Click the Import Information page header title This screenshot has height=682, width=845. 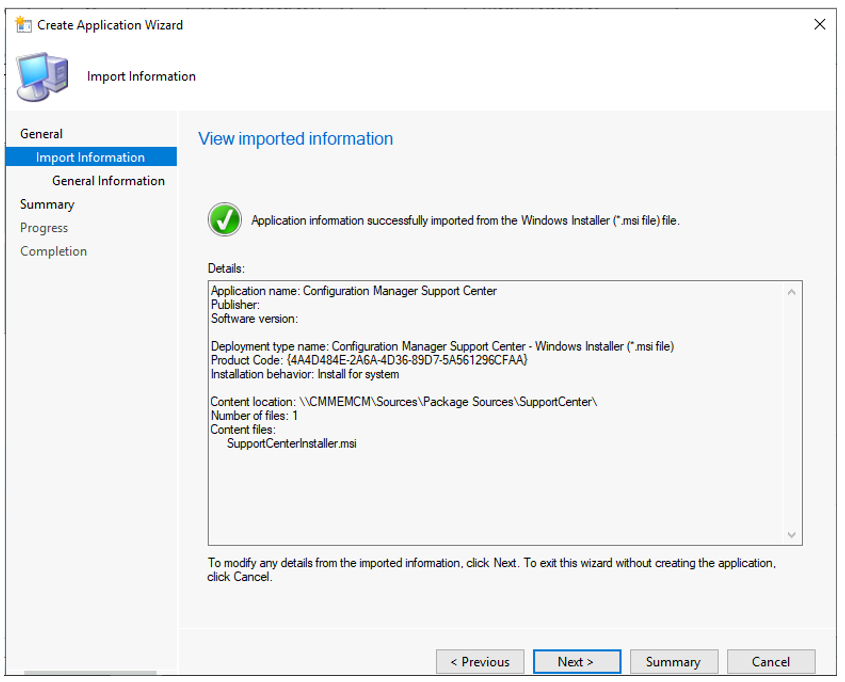(x=141, y=76)
